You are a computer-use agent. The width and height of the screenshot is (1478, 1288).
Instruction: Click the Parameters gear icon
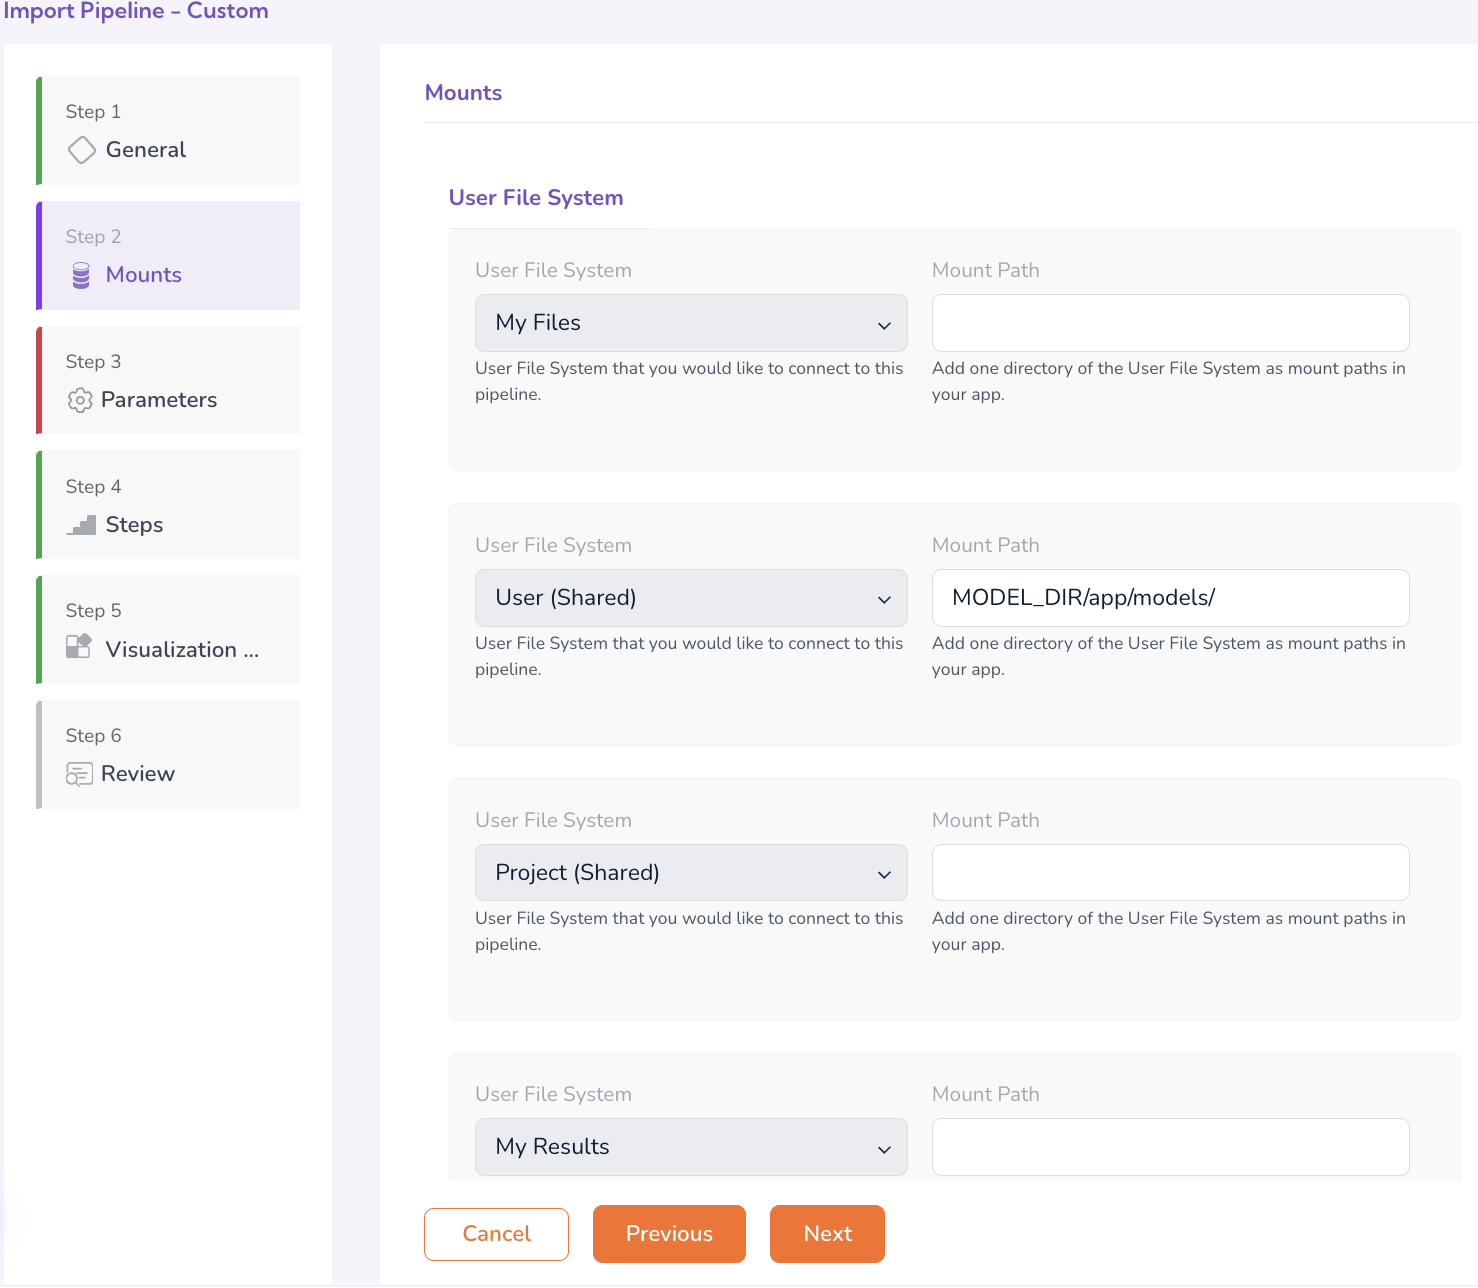pyautogui.click(x=80, y=400)
